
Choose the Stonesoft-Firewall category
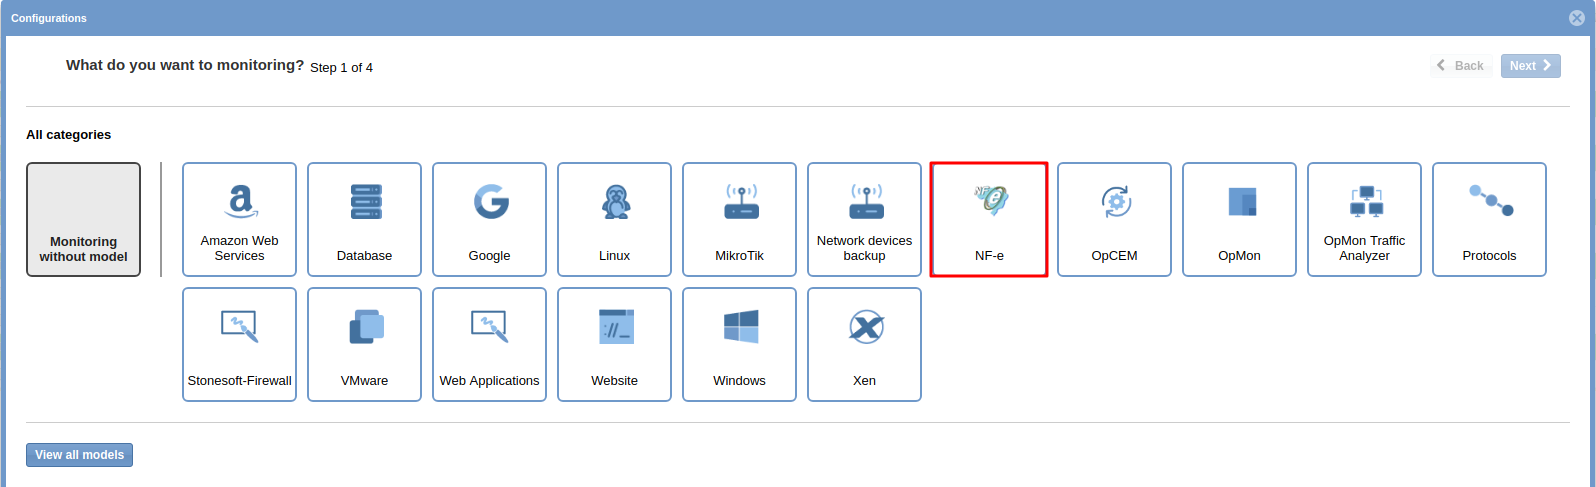[x=239, y=344]
